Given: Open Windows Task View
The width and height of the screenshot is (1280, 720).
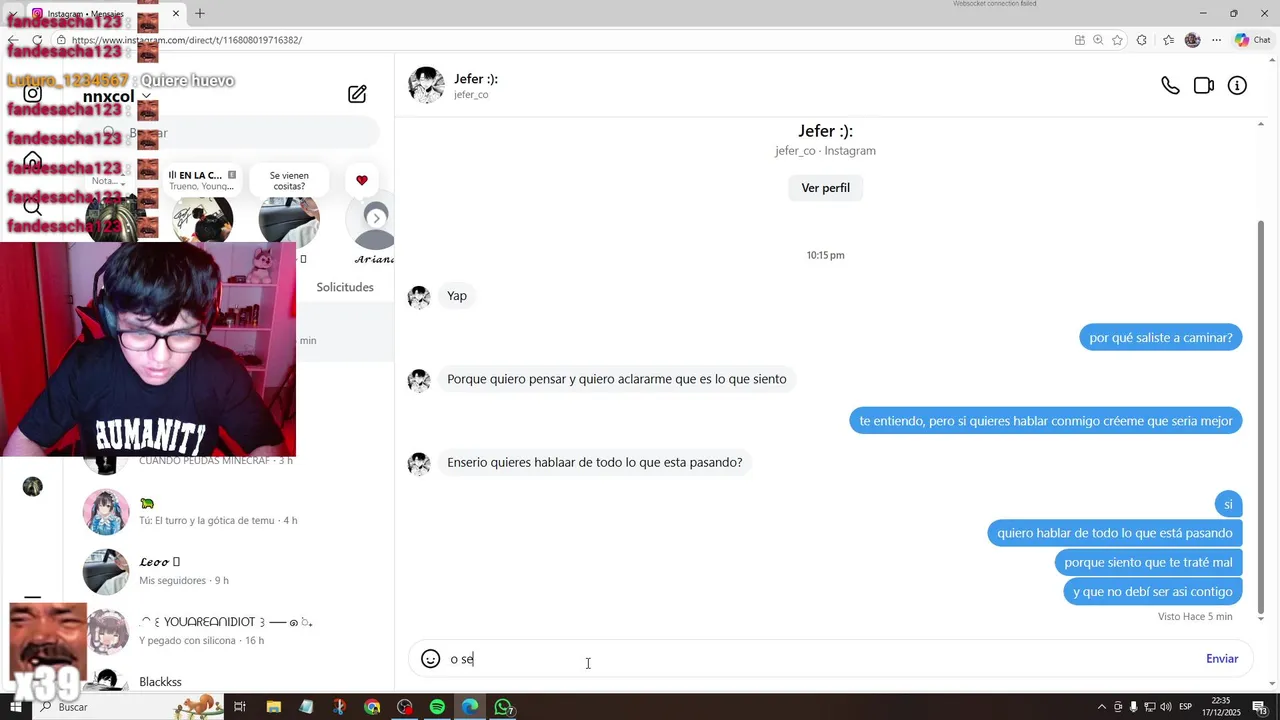Looking at the screenshot, I should point(240,707).
